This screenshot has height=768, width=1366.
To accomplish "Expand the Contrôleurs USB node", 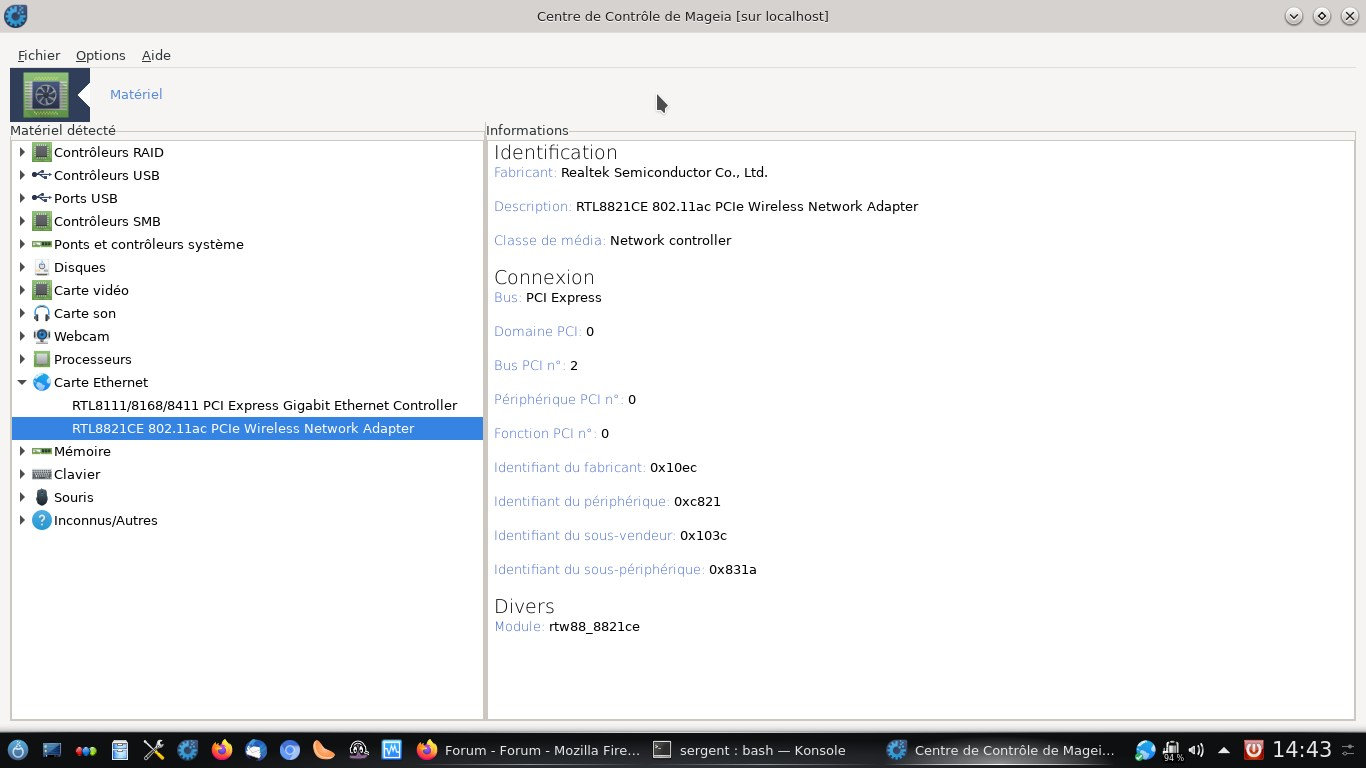I will pyautogui.click(x=22, y=175).
